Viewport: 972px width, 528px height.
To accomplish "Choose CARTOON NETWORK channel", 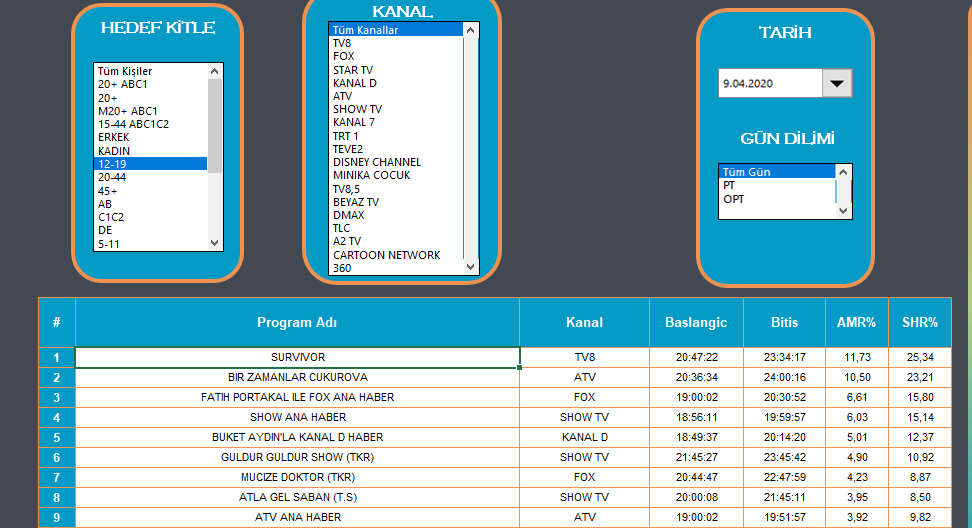I will [x=386, y=255].
